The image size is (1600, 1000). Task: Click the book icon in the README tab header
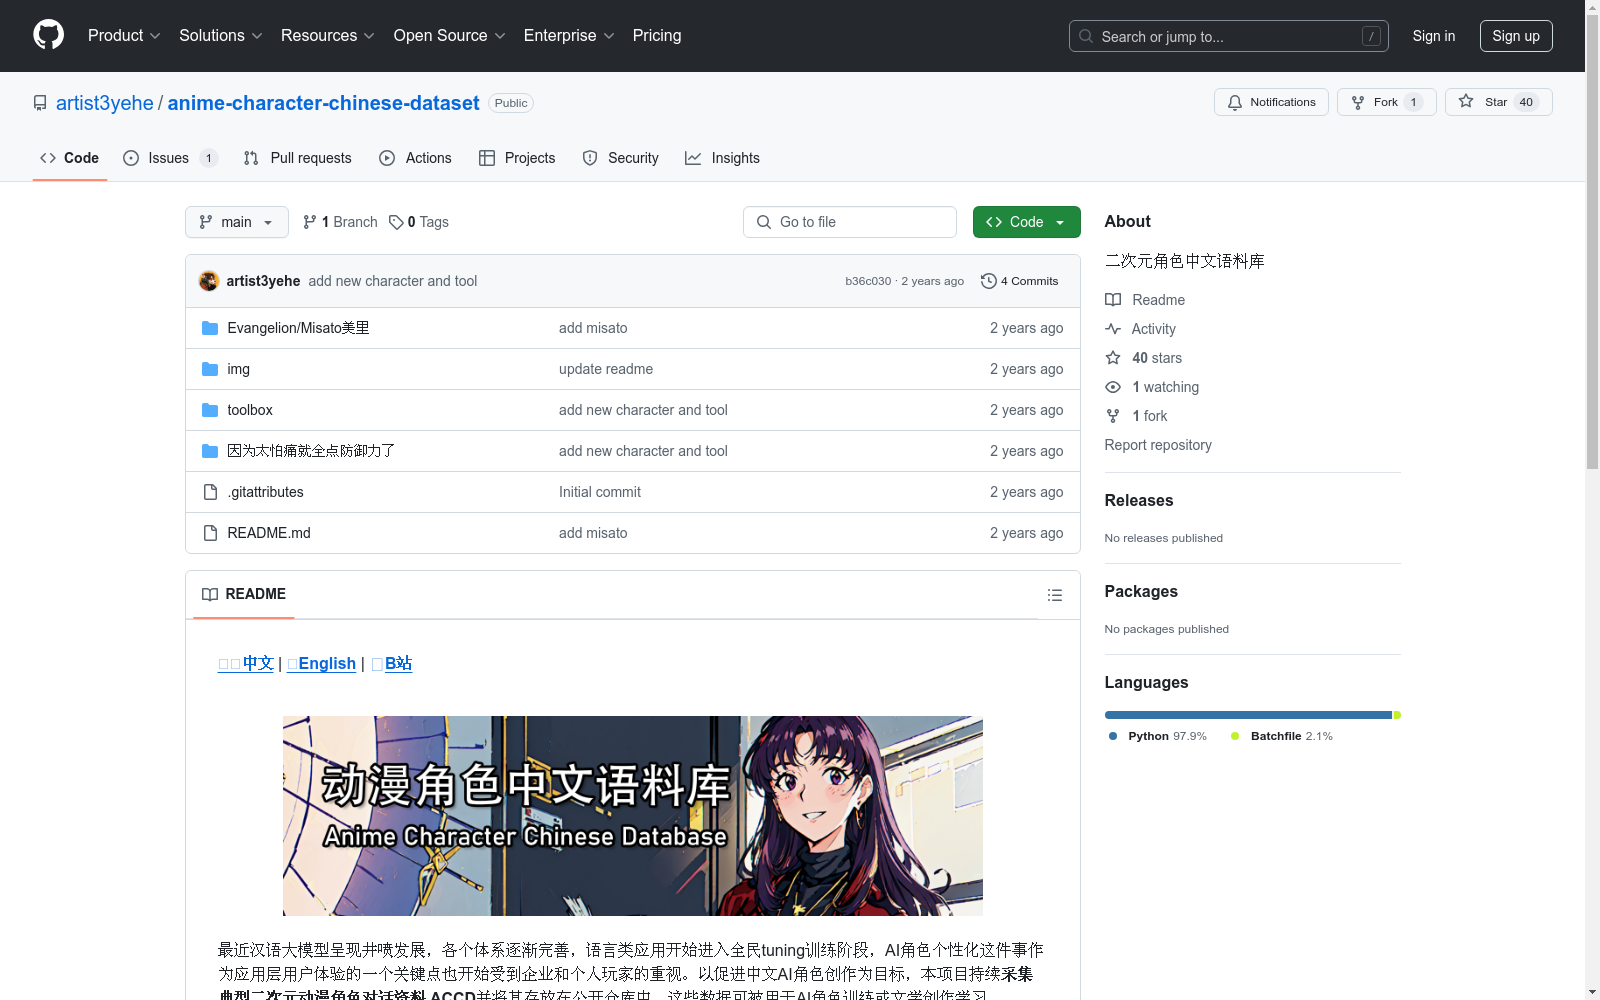click(x=210, y=594)
